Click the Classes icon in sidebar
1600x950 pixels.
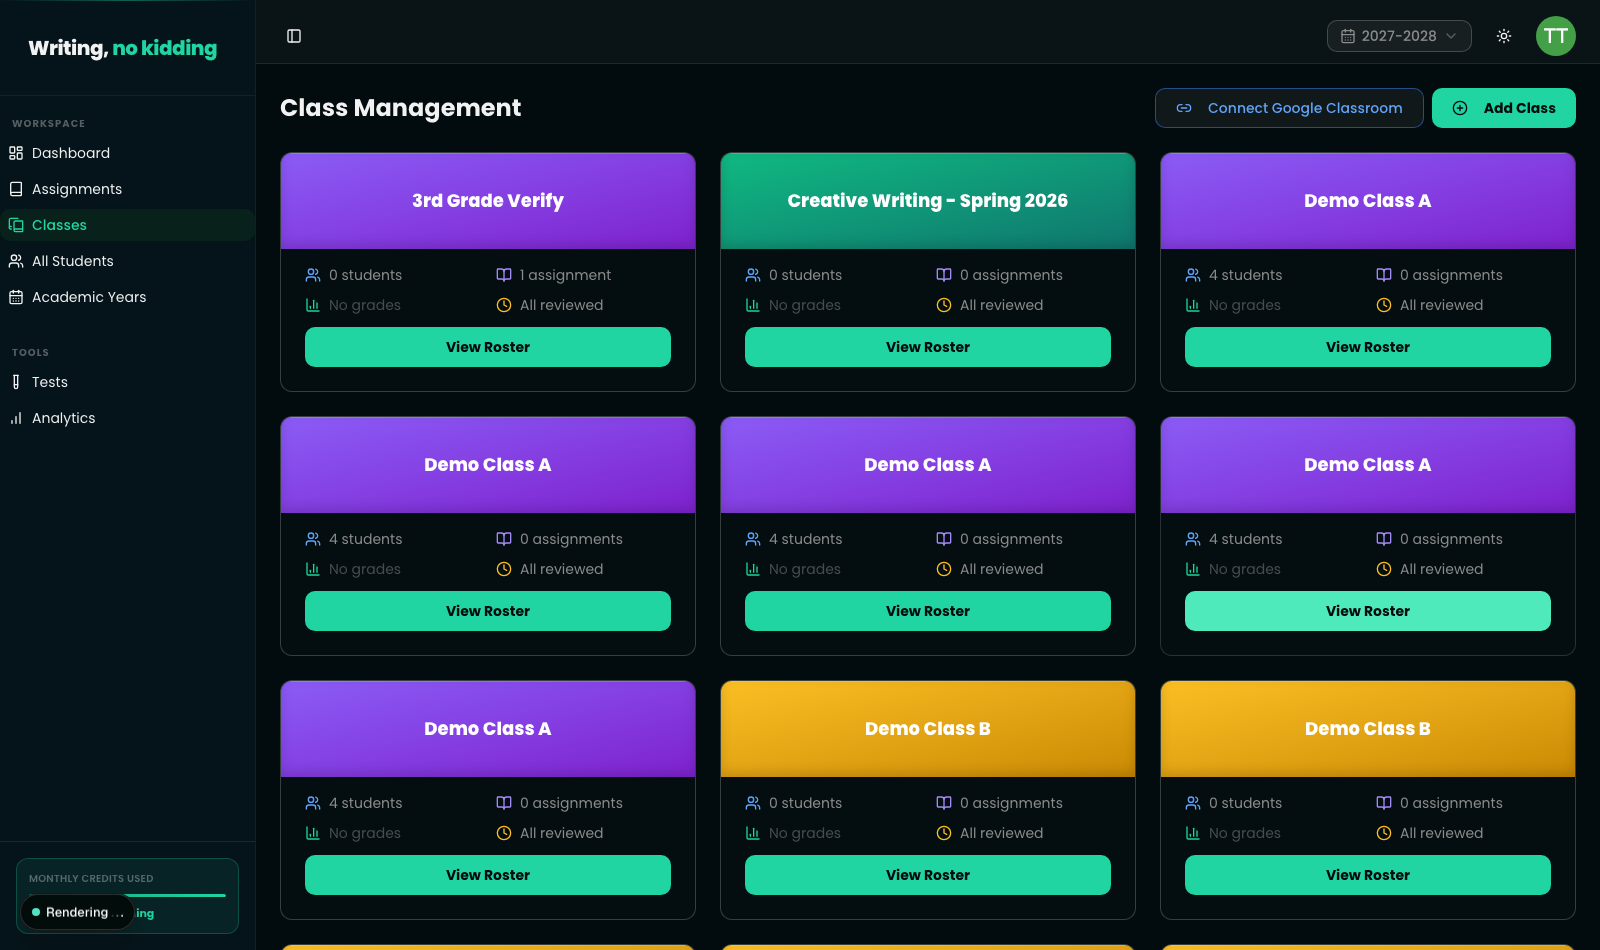coord(16,225)
